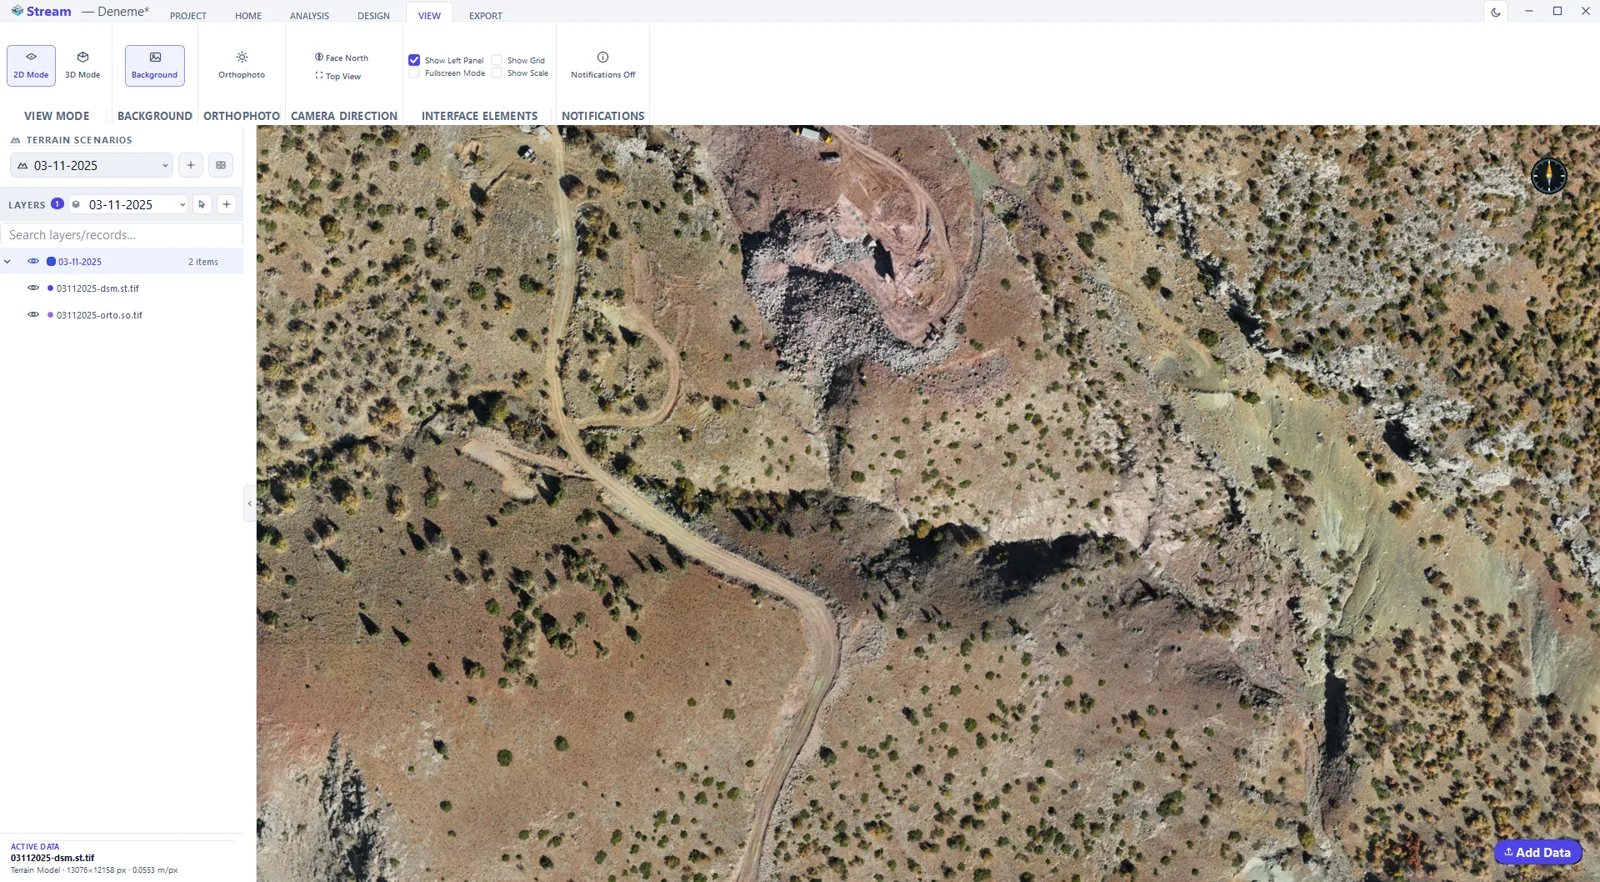
Task: Click the blue swatch of 03-11-2025 group
Action: [51, 262]
